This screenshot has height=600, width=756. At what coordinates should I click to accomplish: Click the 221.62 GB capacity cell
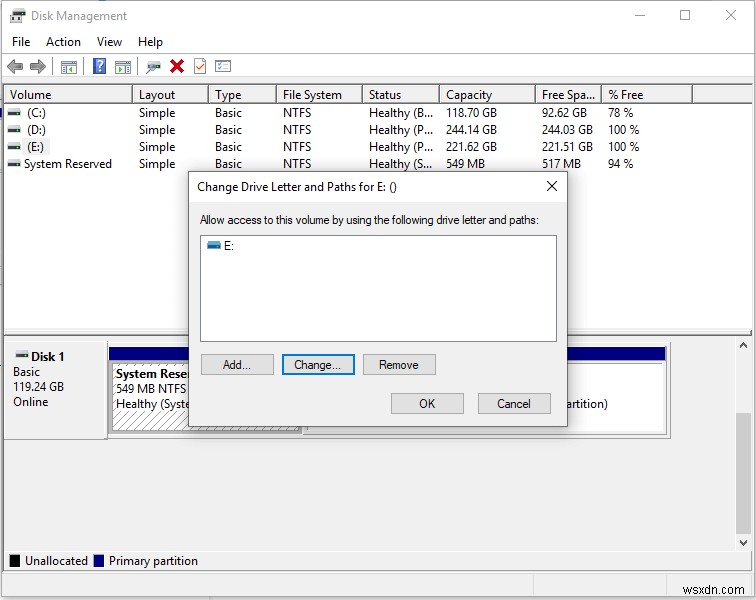471,147
